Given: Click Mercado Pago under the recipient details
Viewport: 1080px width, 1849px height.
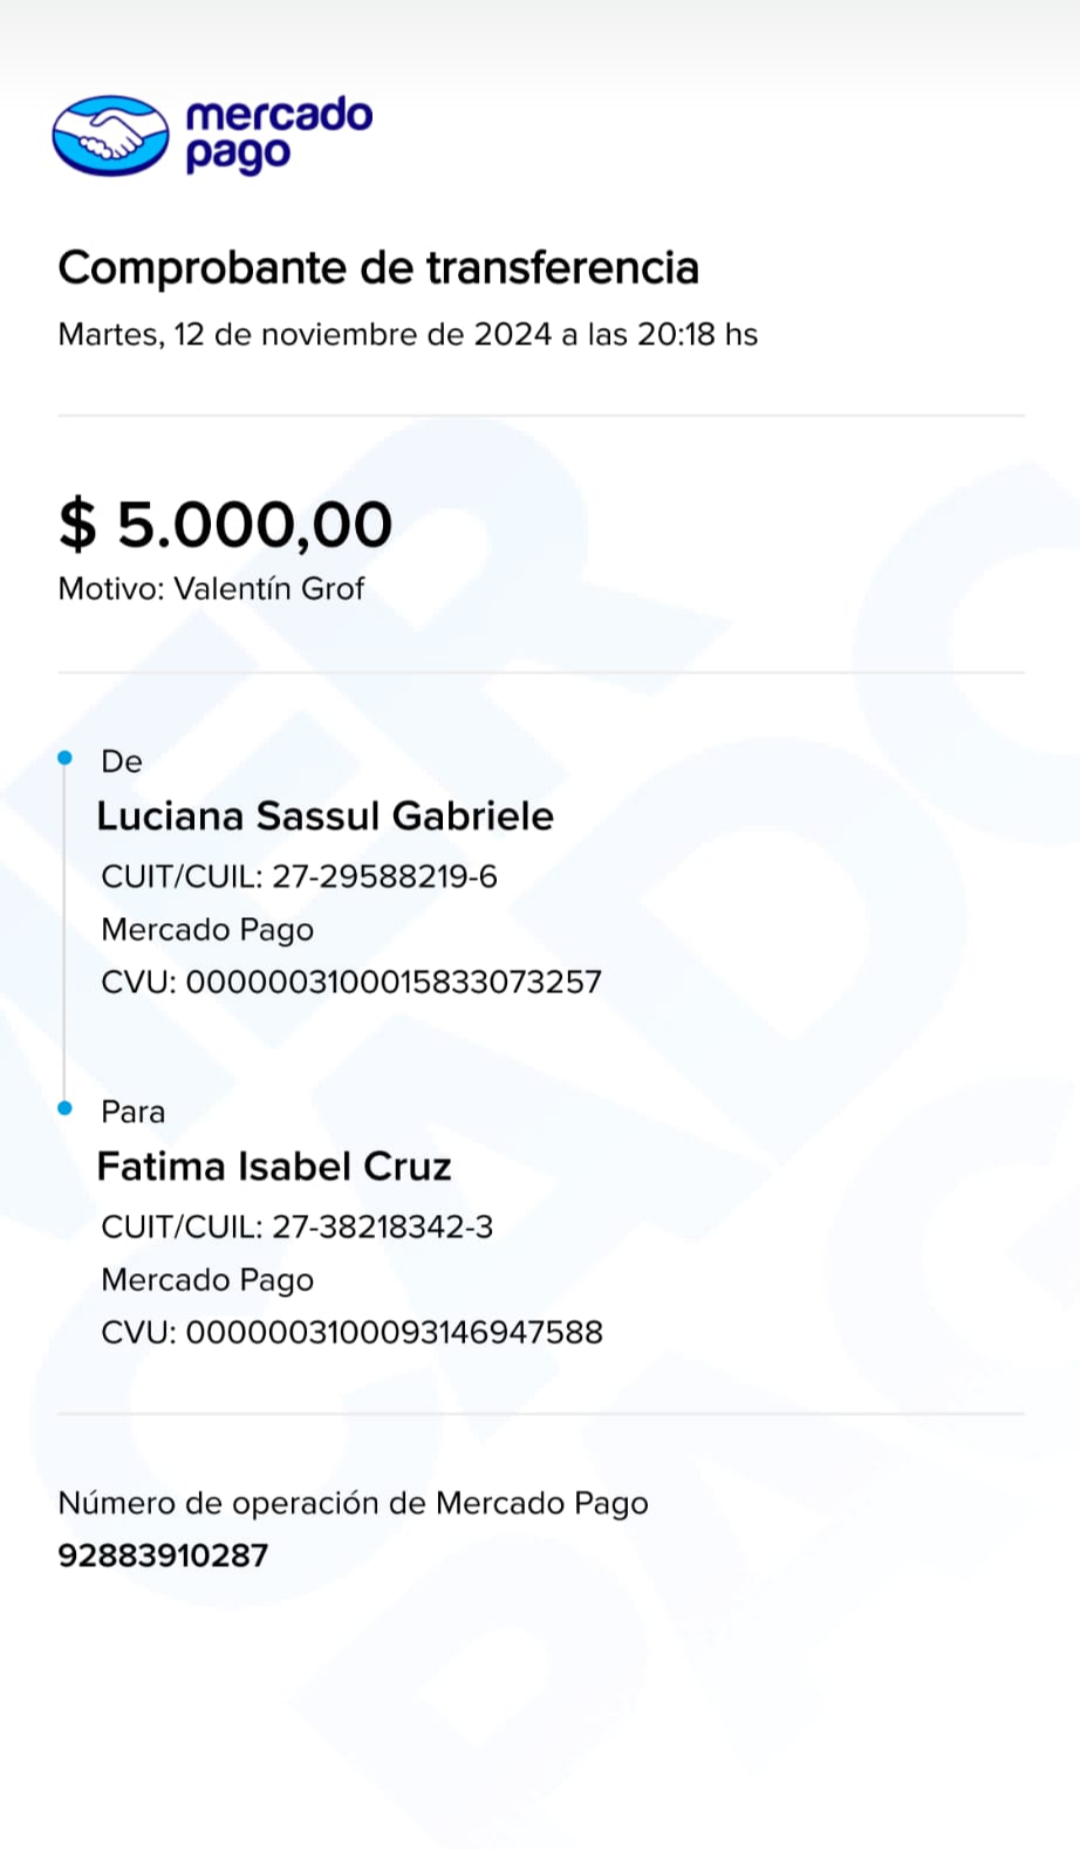Looking at the screenshot, I should (207, 1279).
